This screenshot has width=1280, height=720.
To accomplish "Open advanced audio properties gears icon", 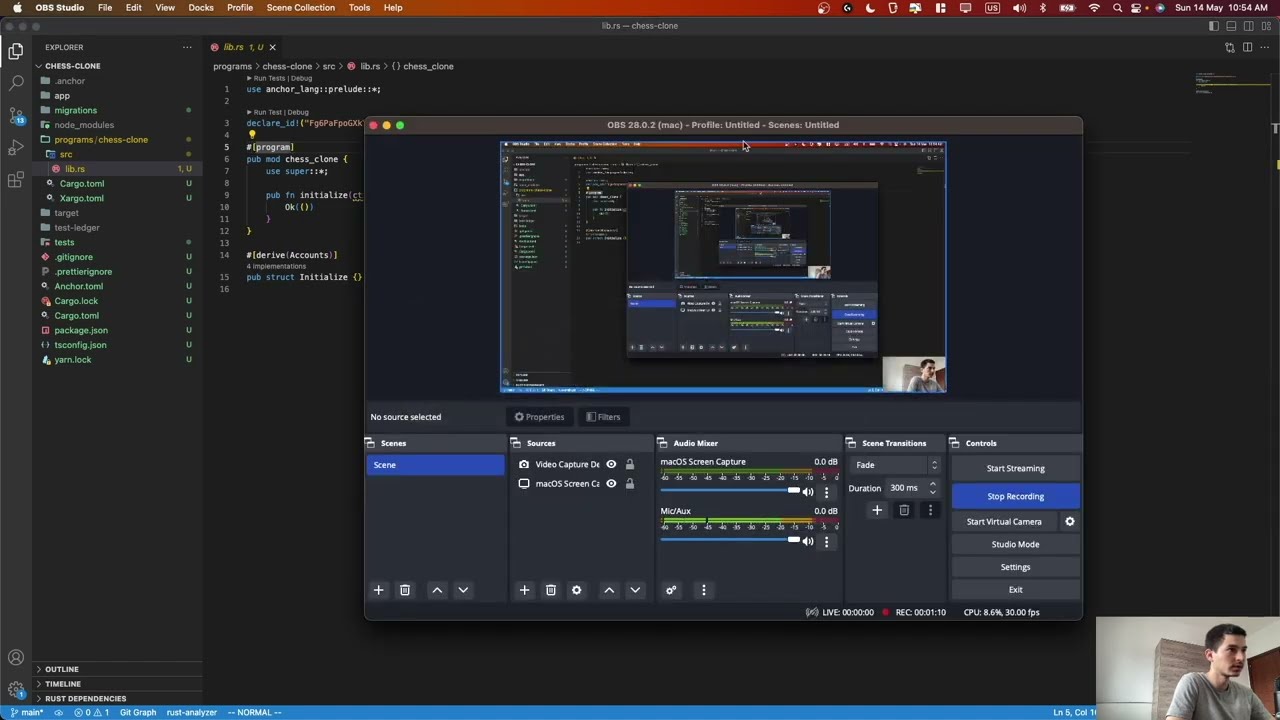I will coord(671,590).
